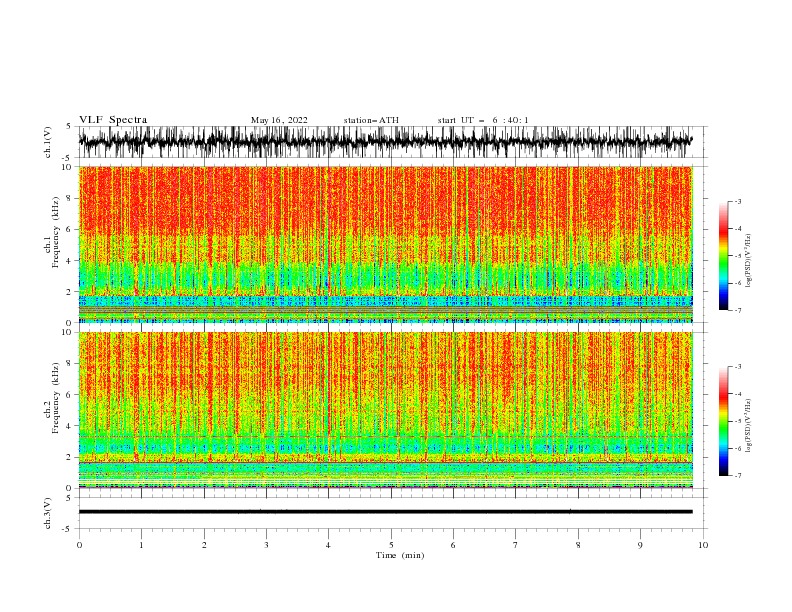Click the "-7" tick on ch.2 colorbar

(x=738, y=476)
